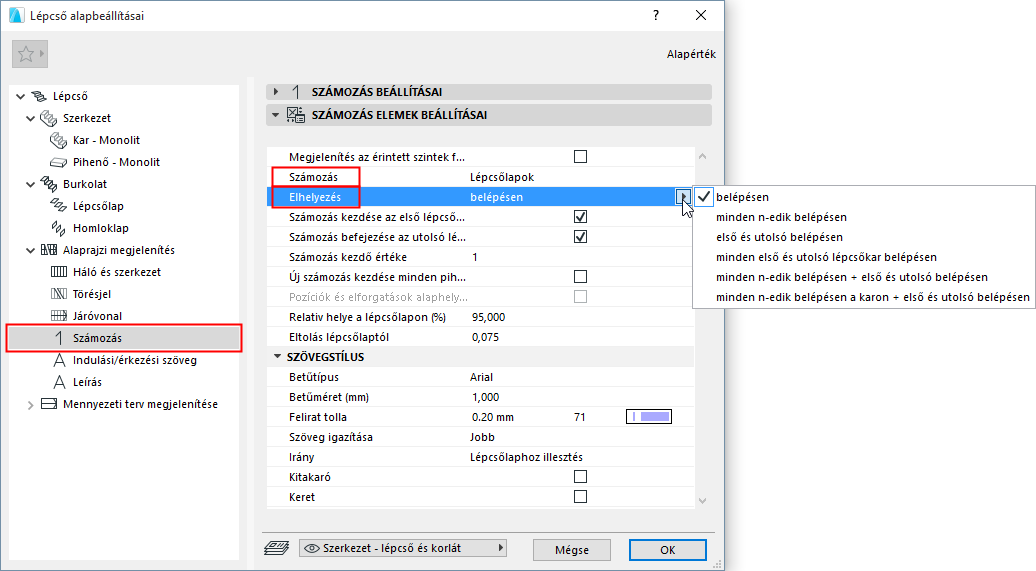Click the Számozás numbering icon in tree
This screenshot has width=1036, height=571.
59,338
